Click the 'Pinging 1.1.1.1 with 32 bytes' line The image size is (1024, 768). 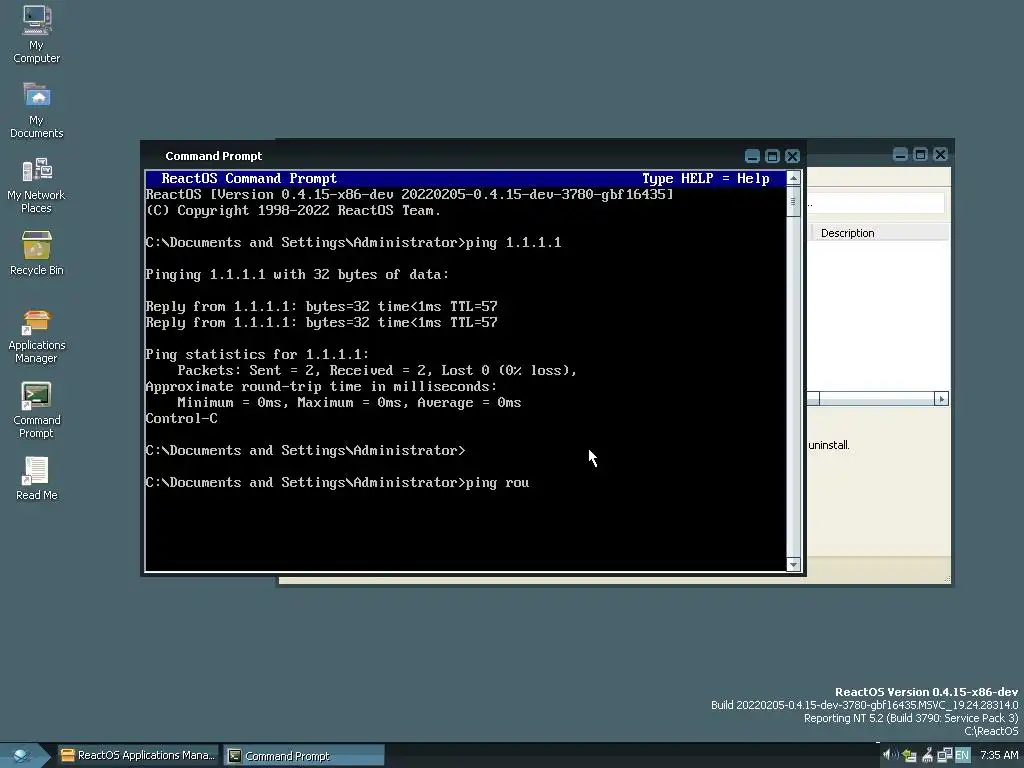pos(297,275)
